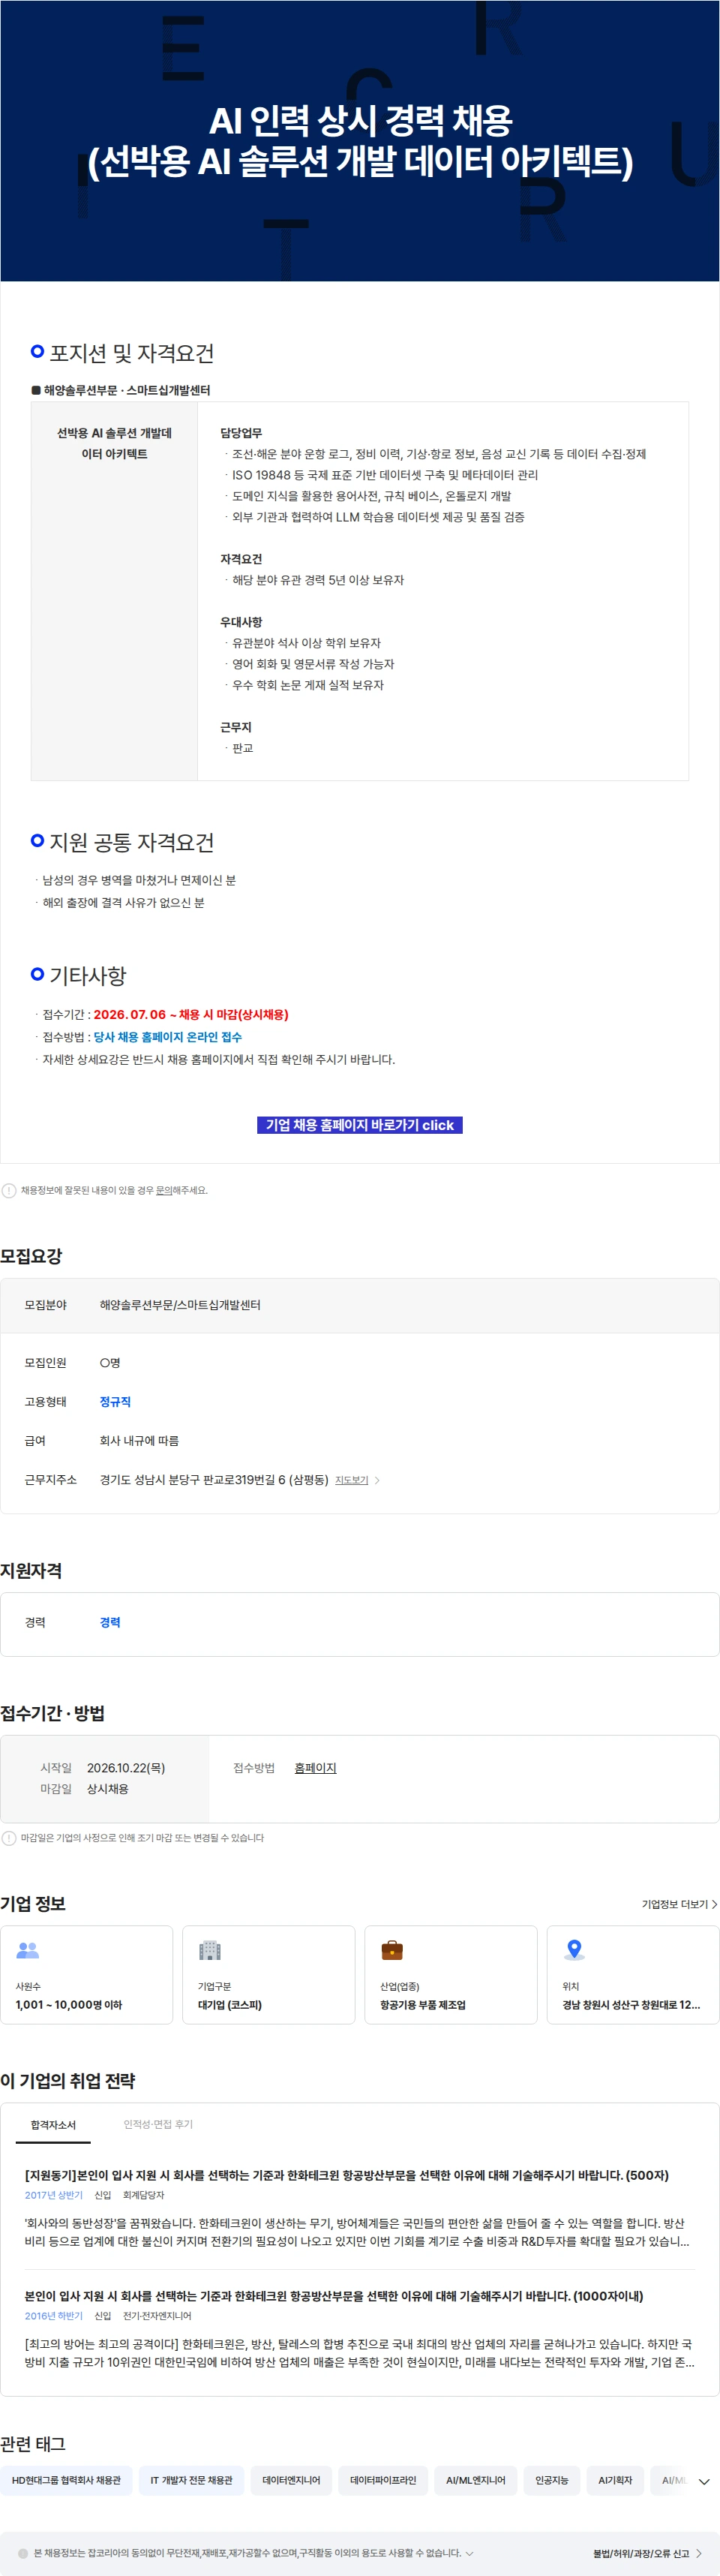720x2576 pixels.
Task: Open 기업정보 더보기 link
Action: (x=679, y=1904)
